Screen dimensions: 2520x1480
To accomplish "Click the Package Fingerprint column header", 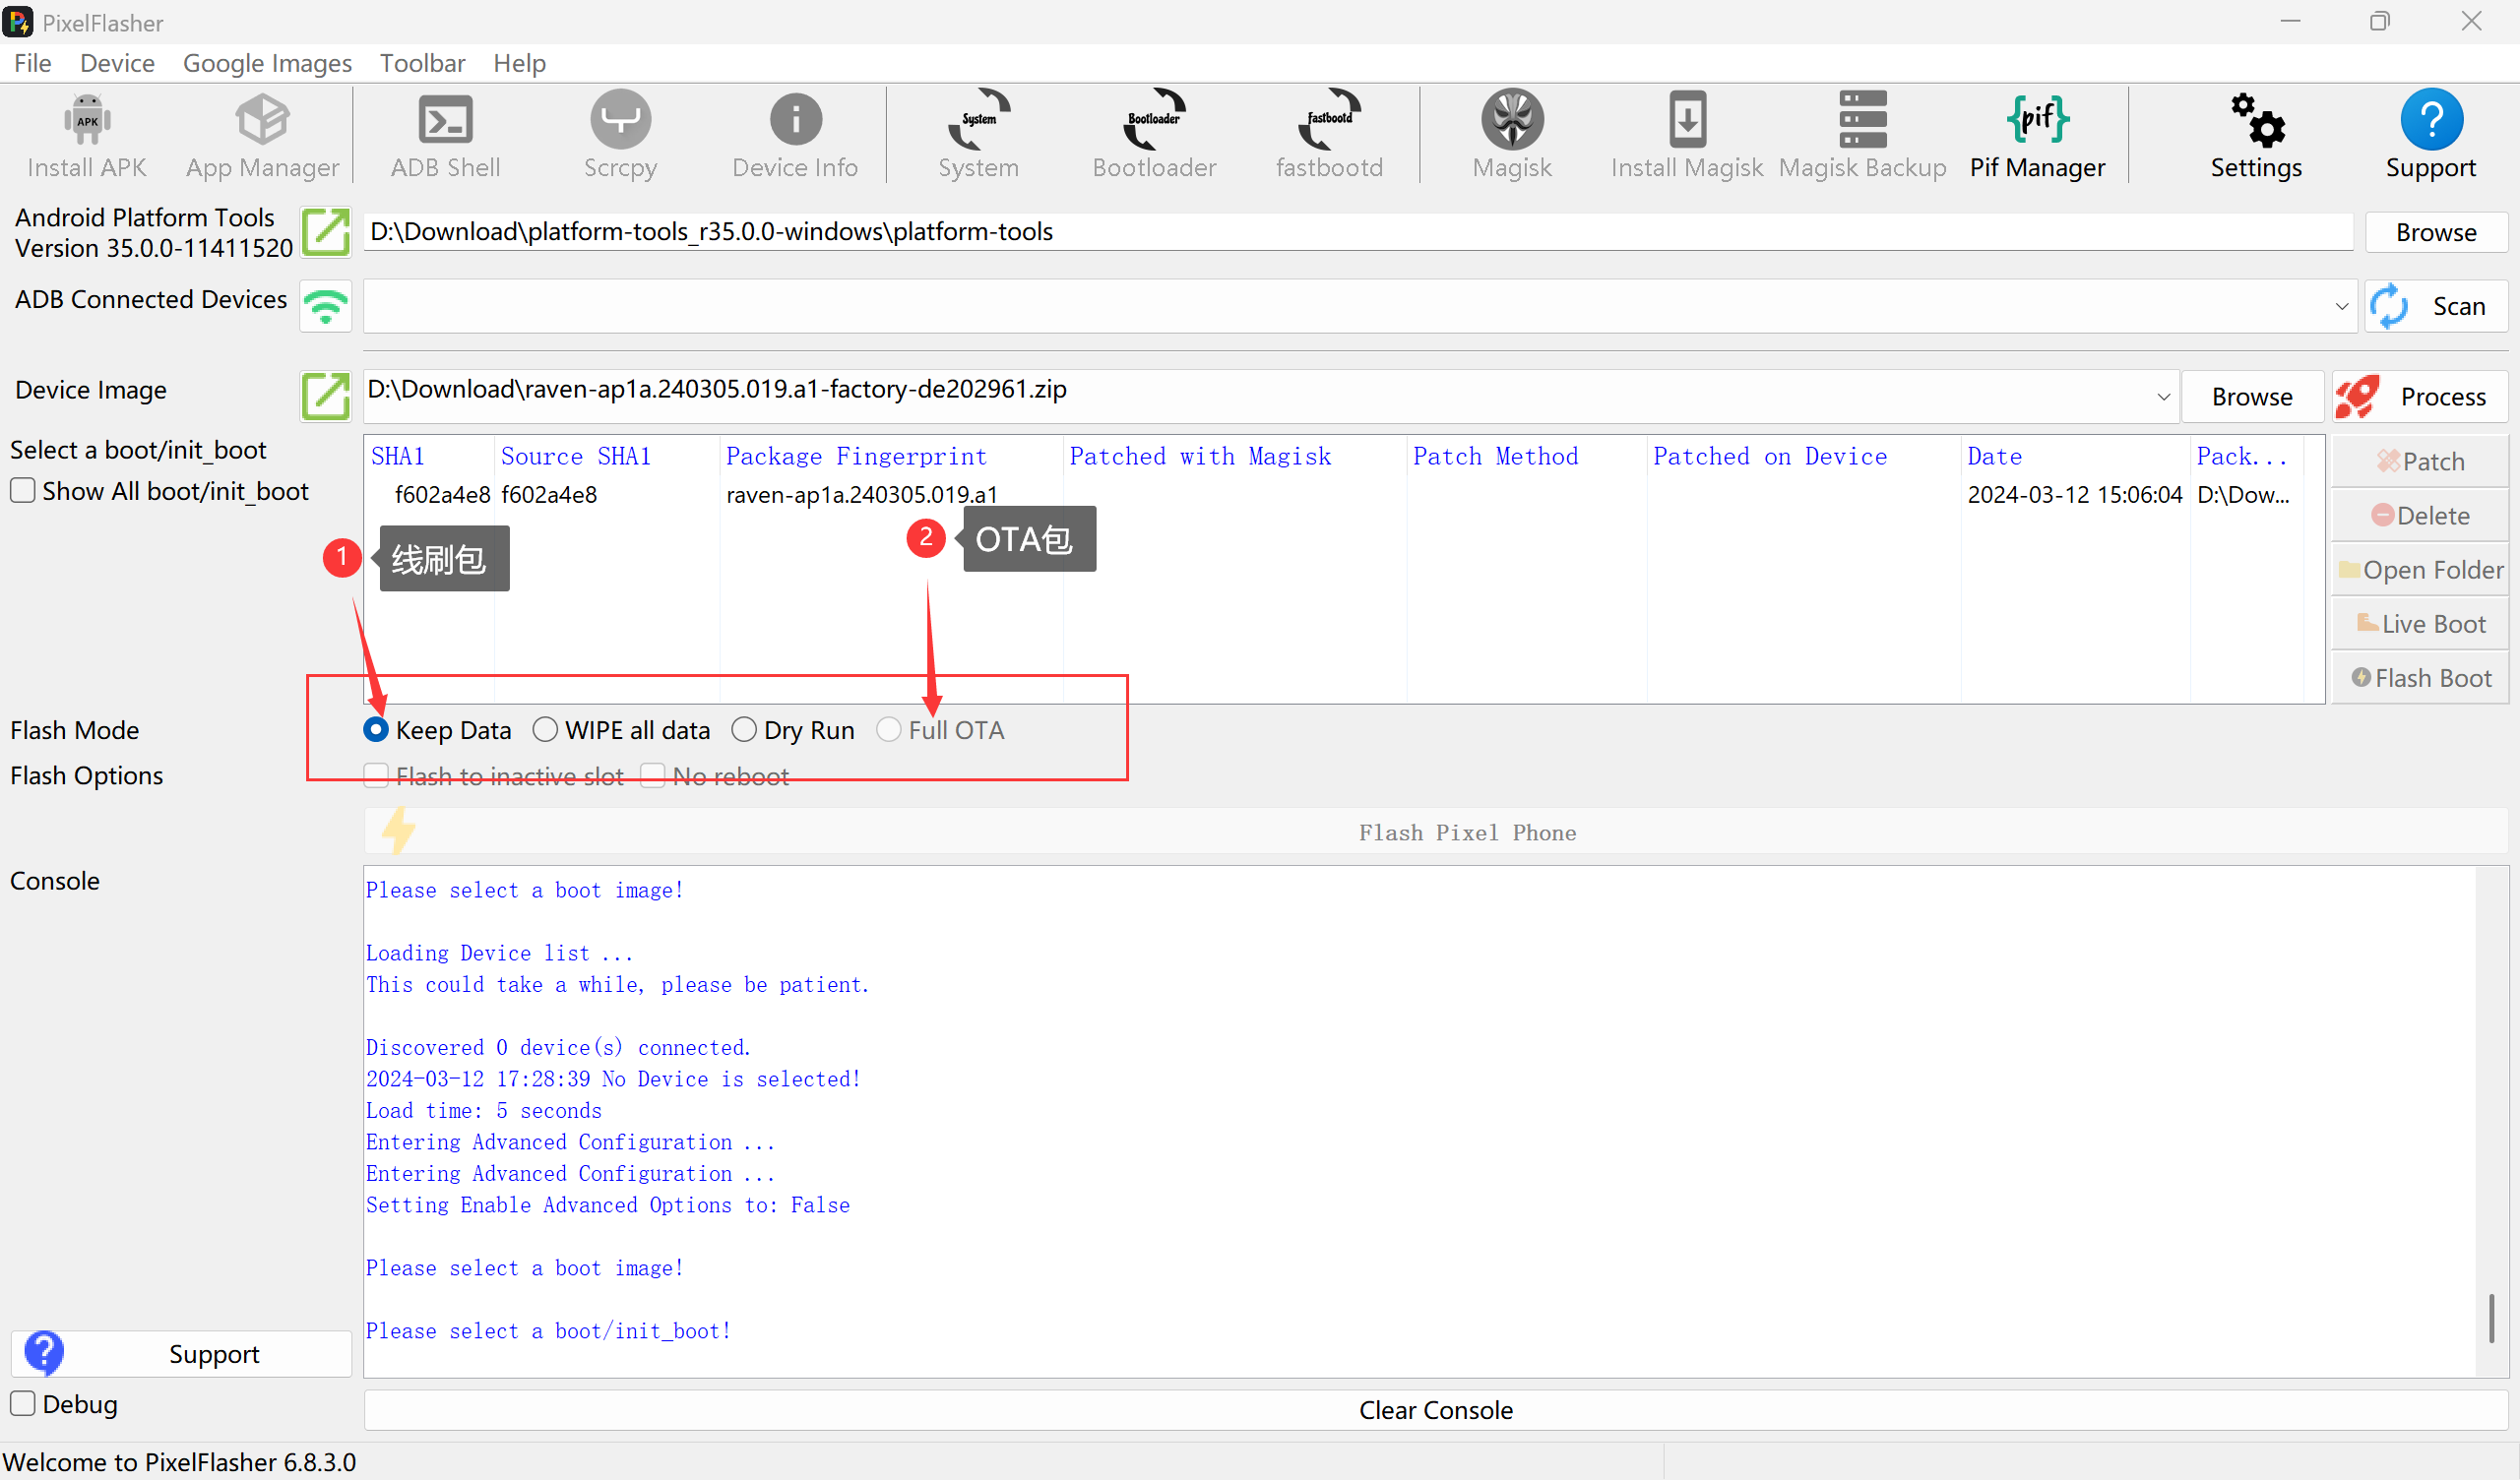I will click(x=891, y=457).
